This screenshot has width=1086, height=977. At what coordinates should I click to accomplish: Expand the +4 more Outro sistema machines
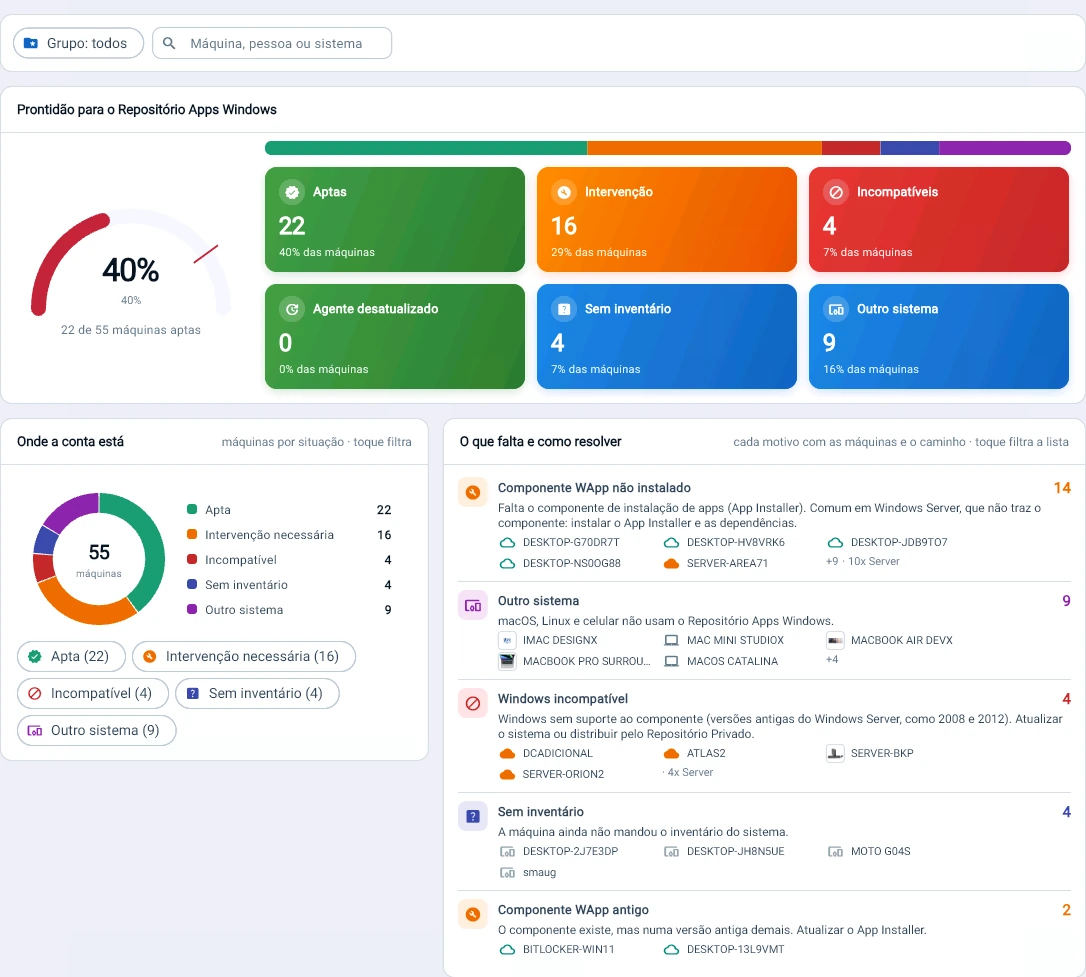[832, 659]
